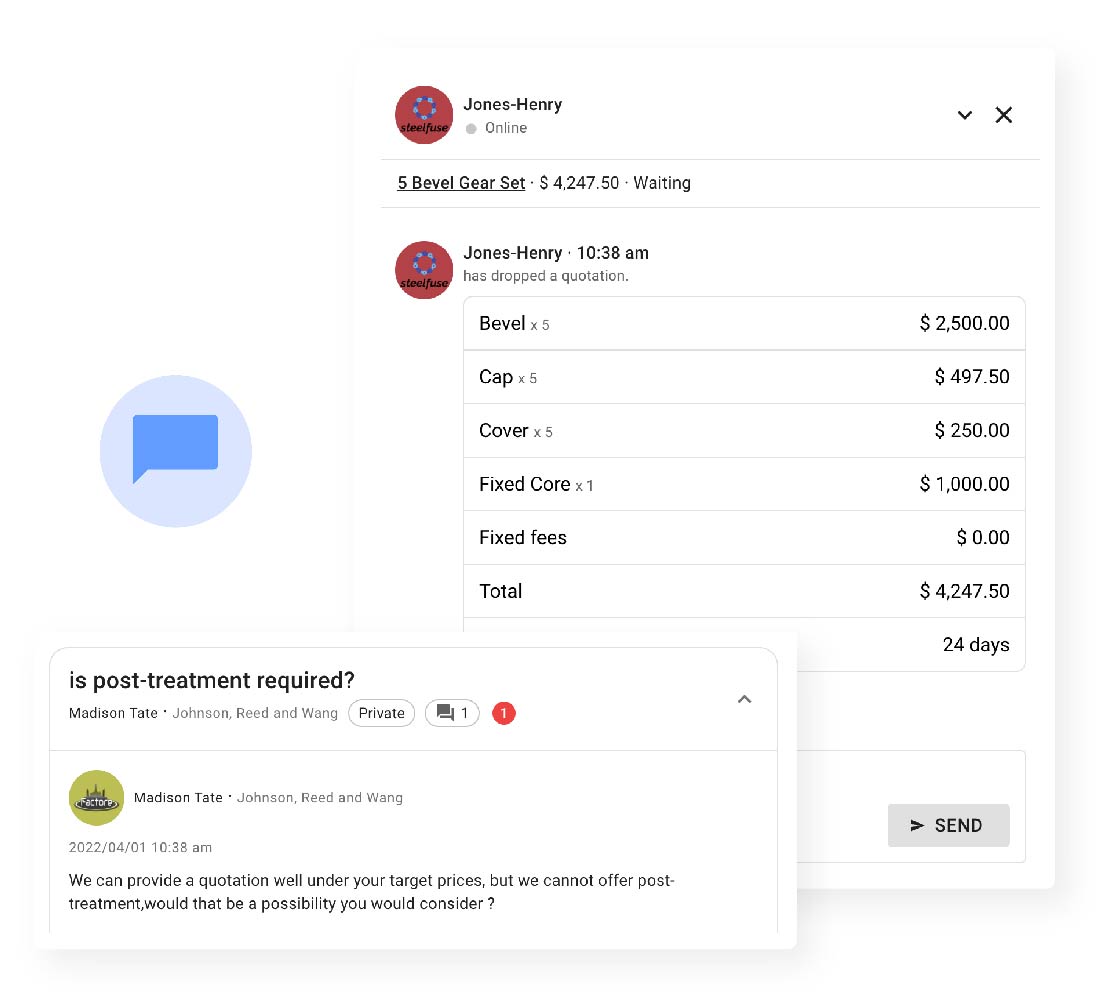1109x997 pixels.
Task: Click the Total $ 4,247.50 row
Action: tap(744, 591)
